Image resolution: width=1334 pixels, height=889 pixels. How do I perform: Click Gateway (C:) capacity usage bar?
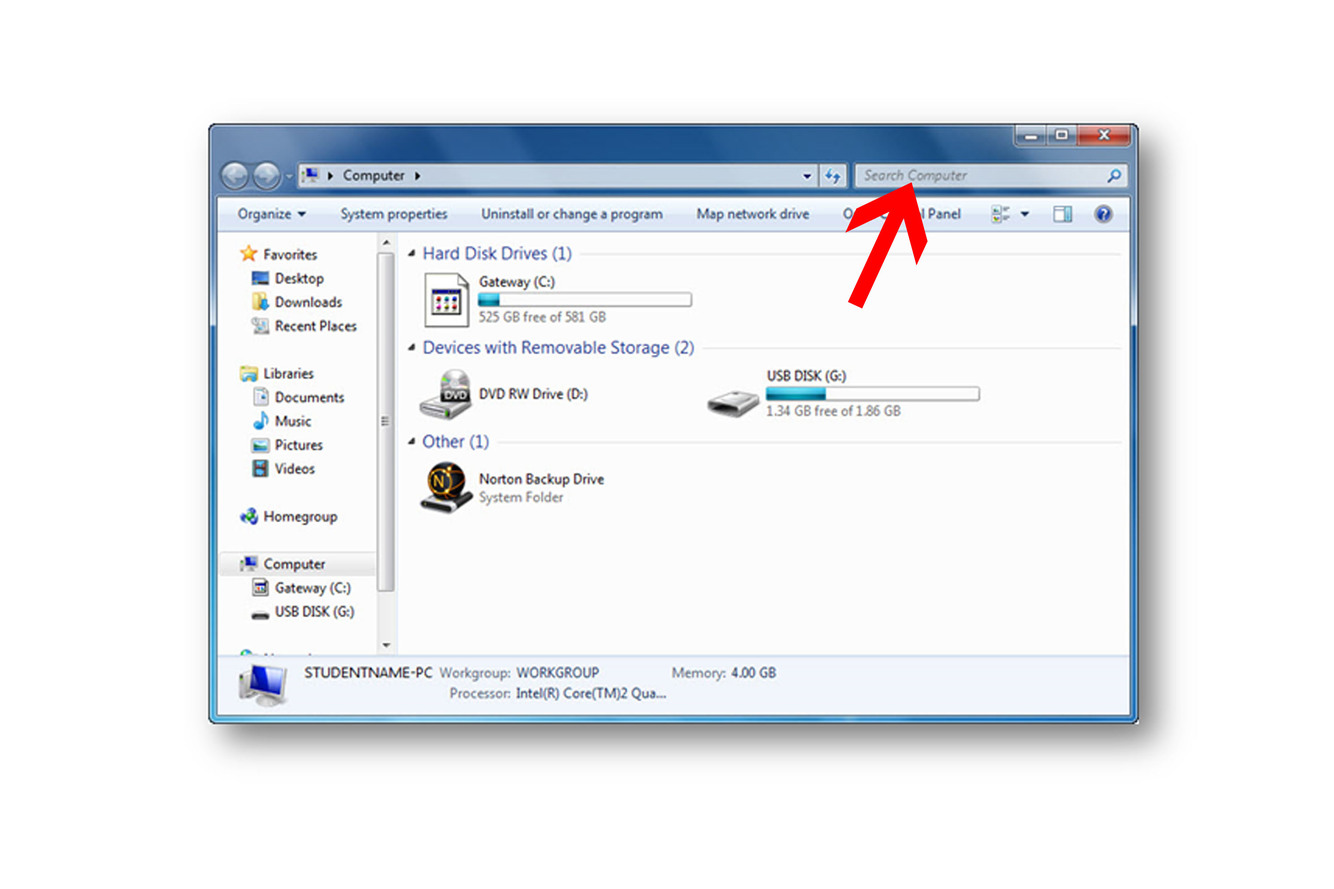585,299
